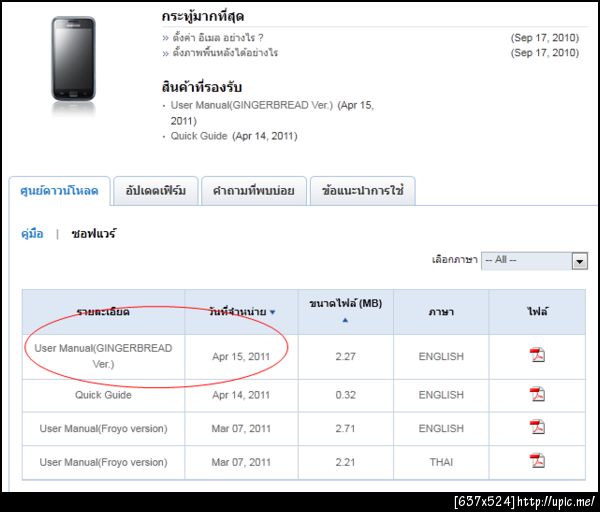Open the top Quick Guide link
Image resolution: width=600 pixels, height=512 pixels.
pyautogui.click(x=199, y=136)
